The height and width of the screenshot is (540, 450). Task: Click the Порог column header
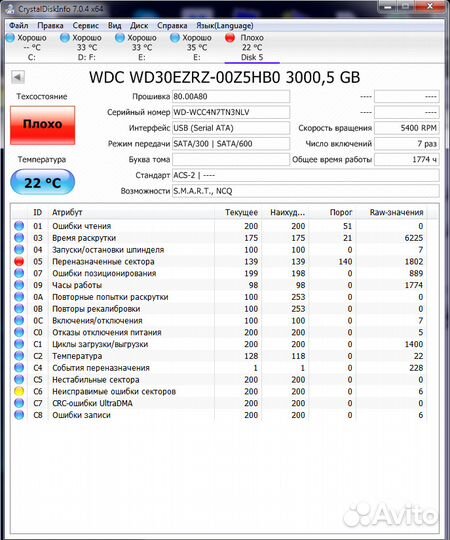[333, 212]
